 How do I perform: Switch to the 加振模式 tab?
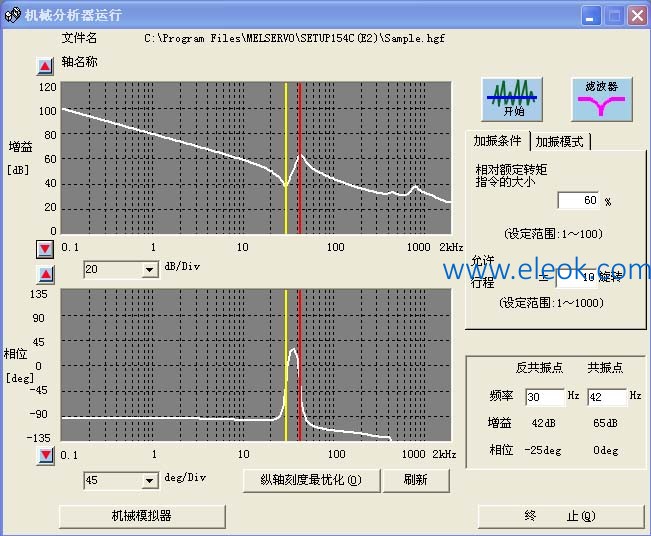pyautogui.click(x=560, y=142)
